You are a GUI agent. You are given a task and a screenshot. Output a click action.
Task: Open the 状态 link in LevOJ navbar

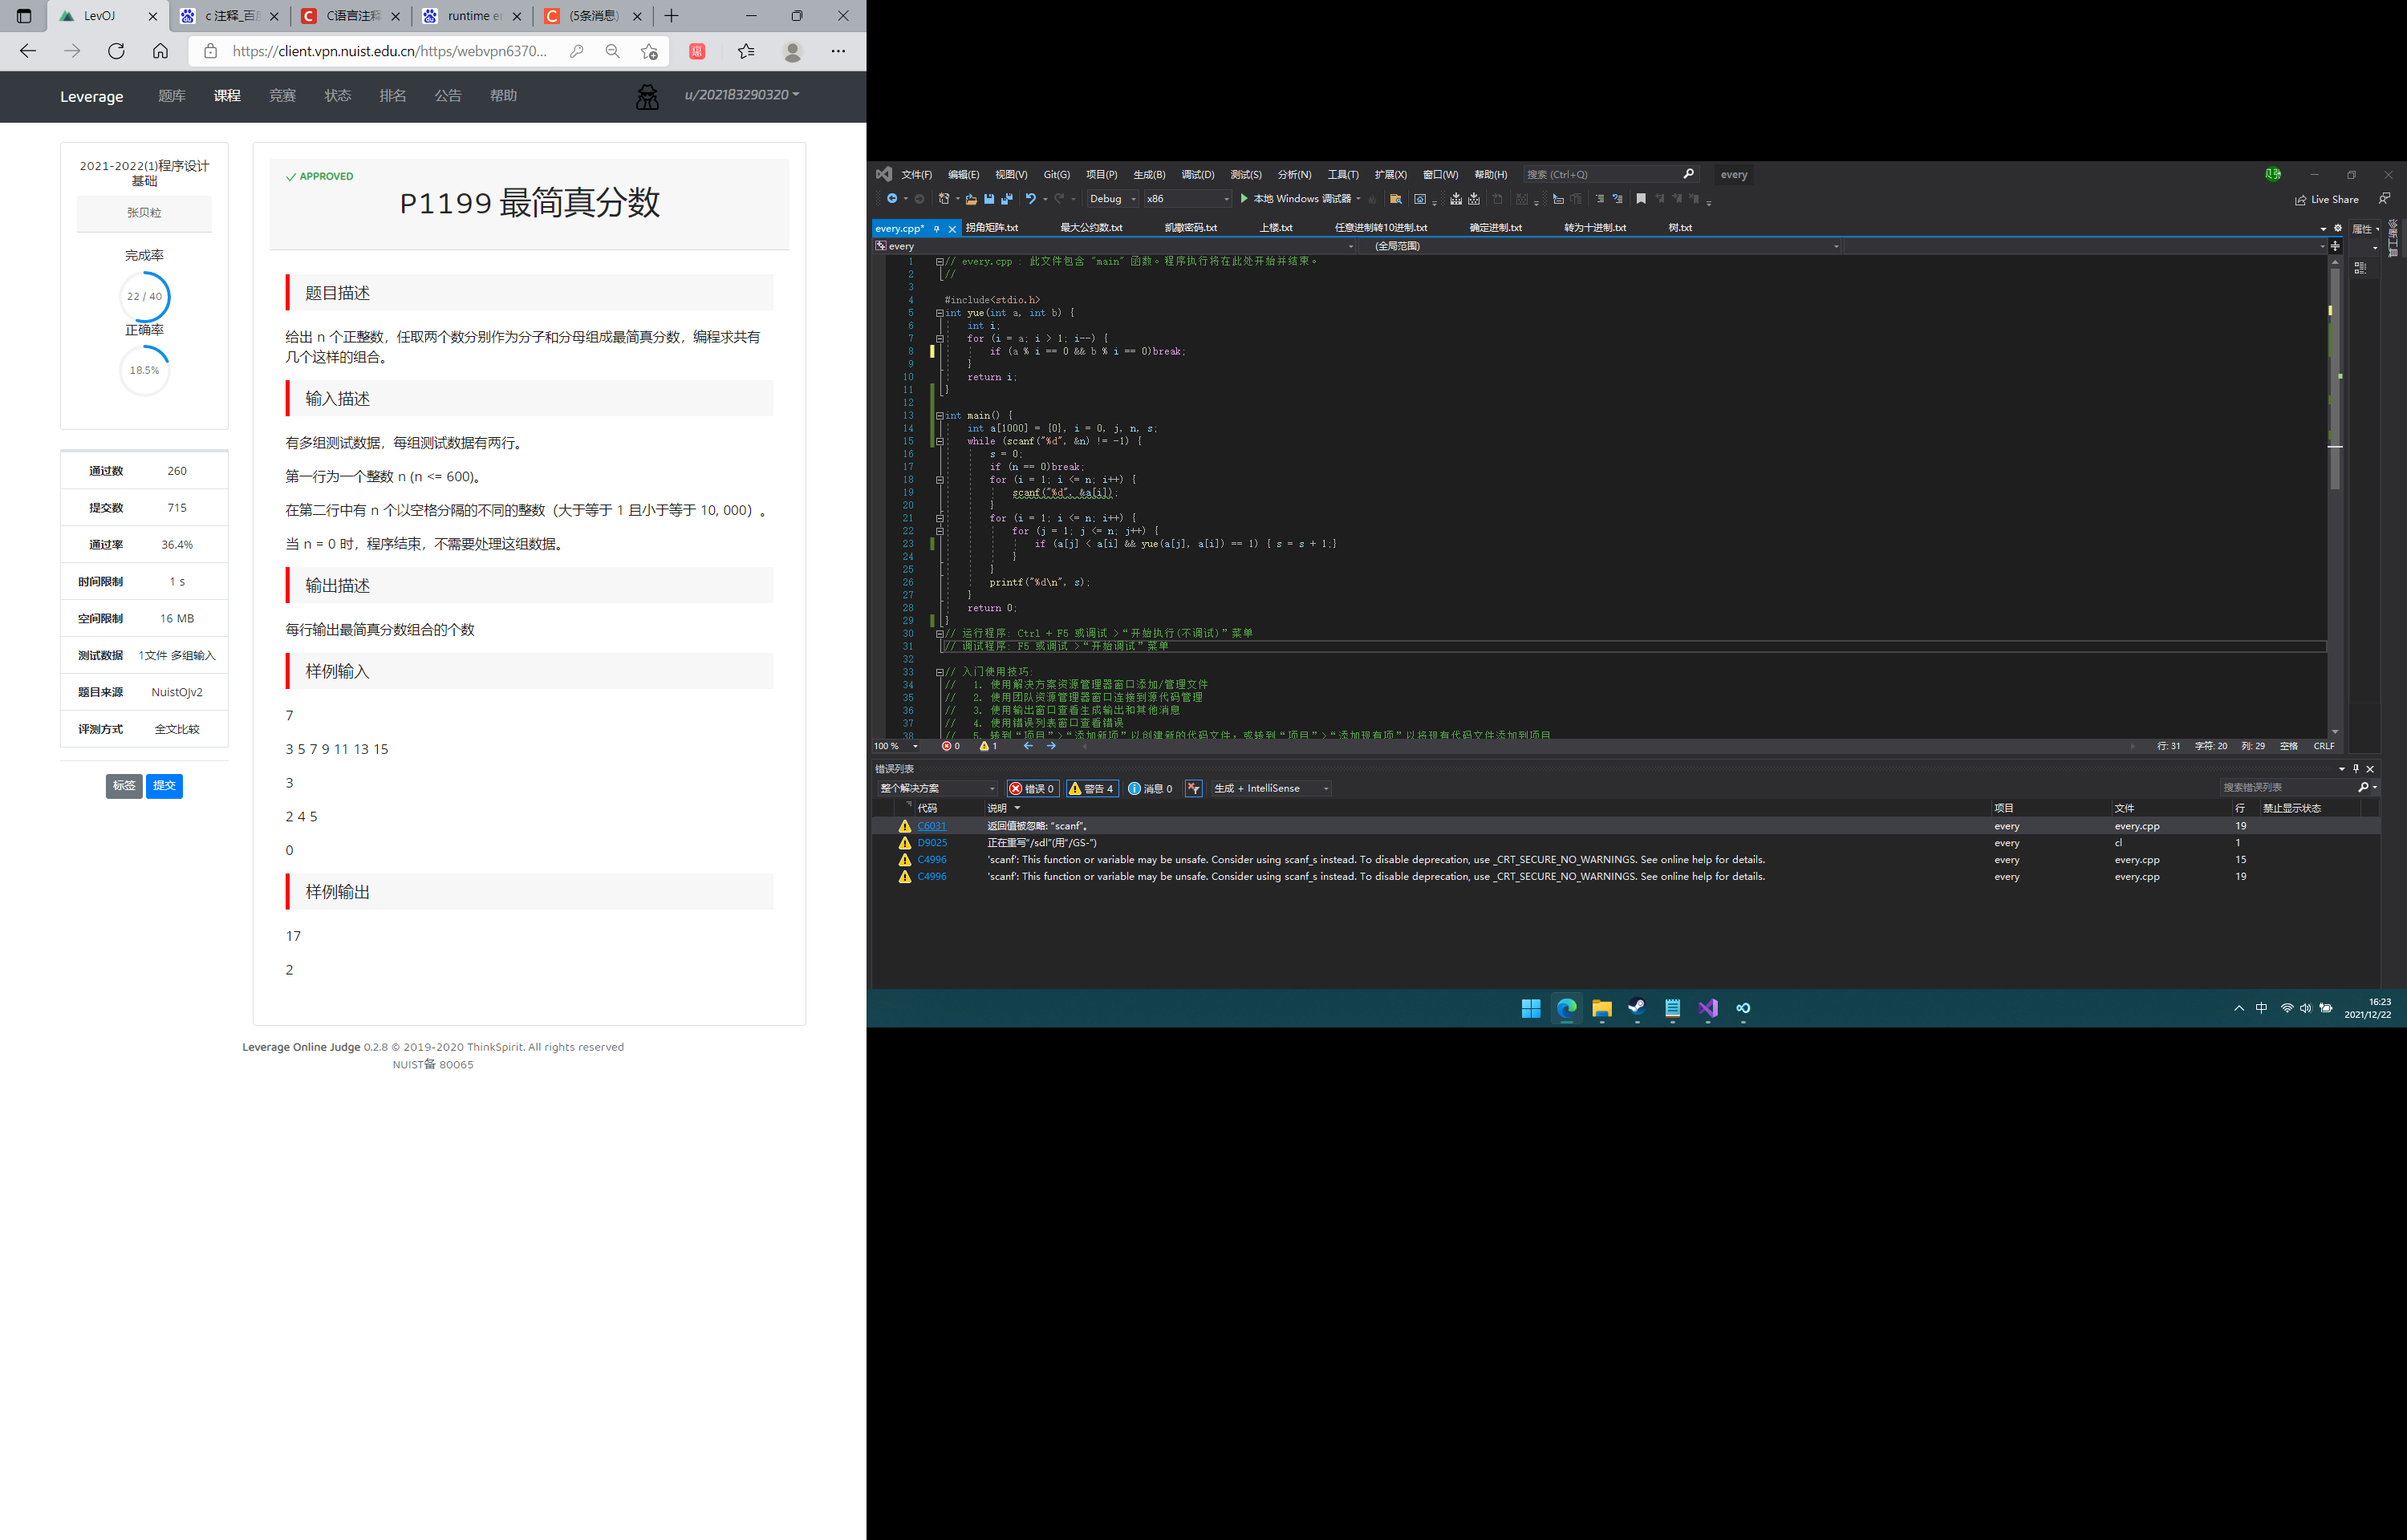[x=338, y=96]
